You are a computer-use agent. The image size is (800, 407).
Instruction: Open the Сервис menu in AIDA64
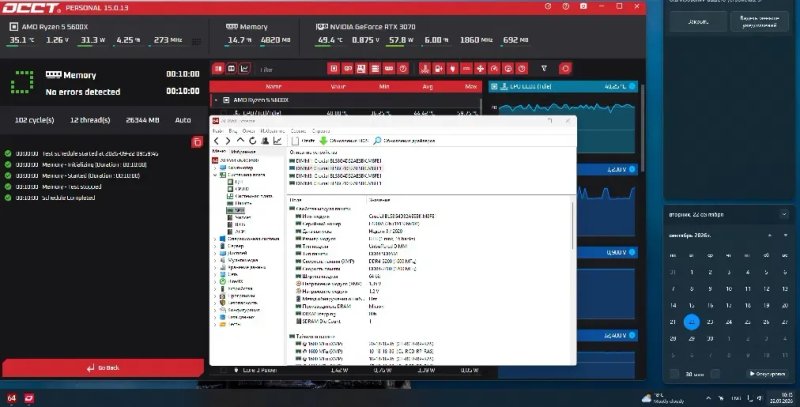coord(298,131)
